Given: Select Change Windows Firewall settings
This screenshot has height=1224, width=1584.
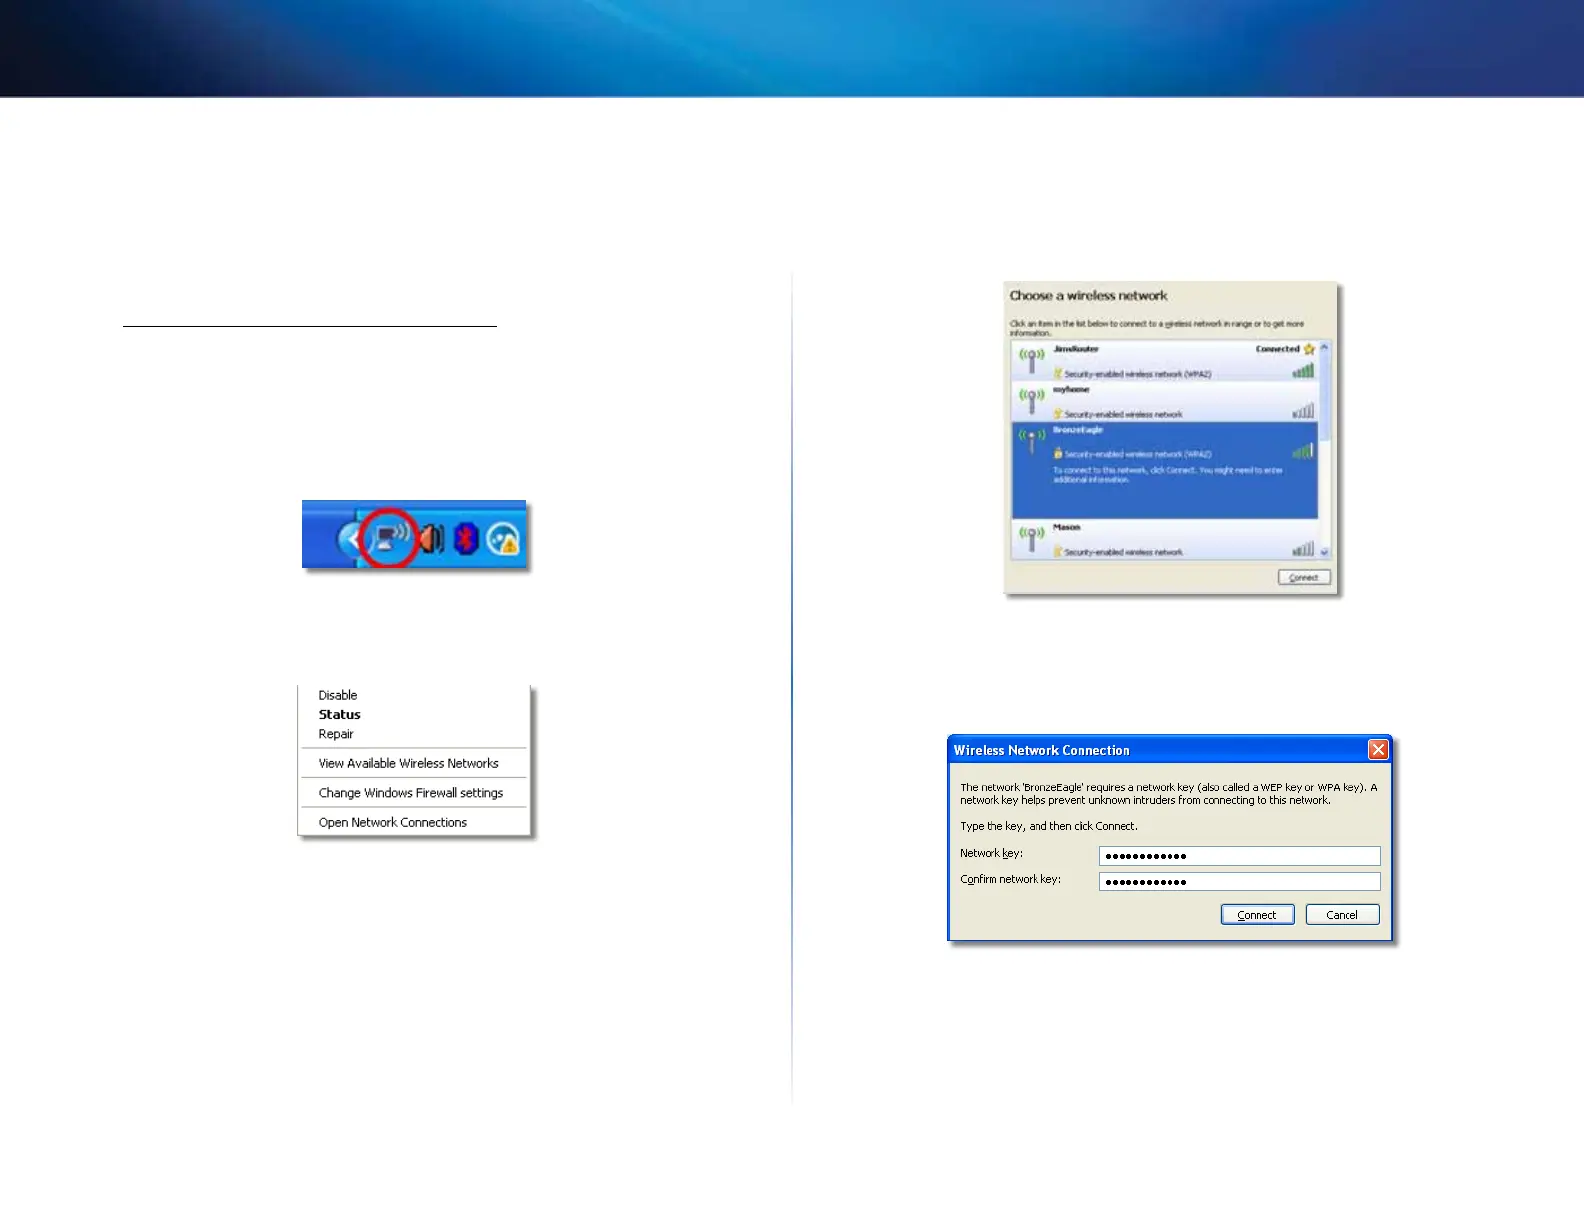Looking at the screenshot, I should tap(411, 793).
